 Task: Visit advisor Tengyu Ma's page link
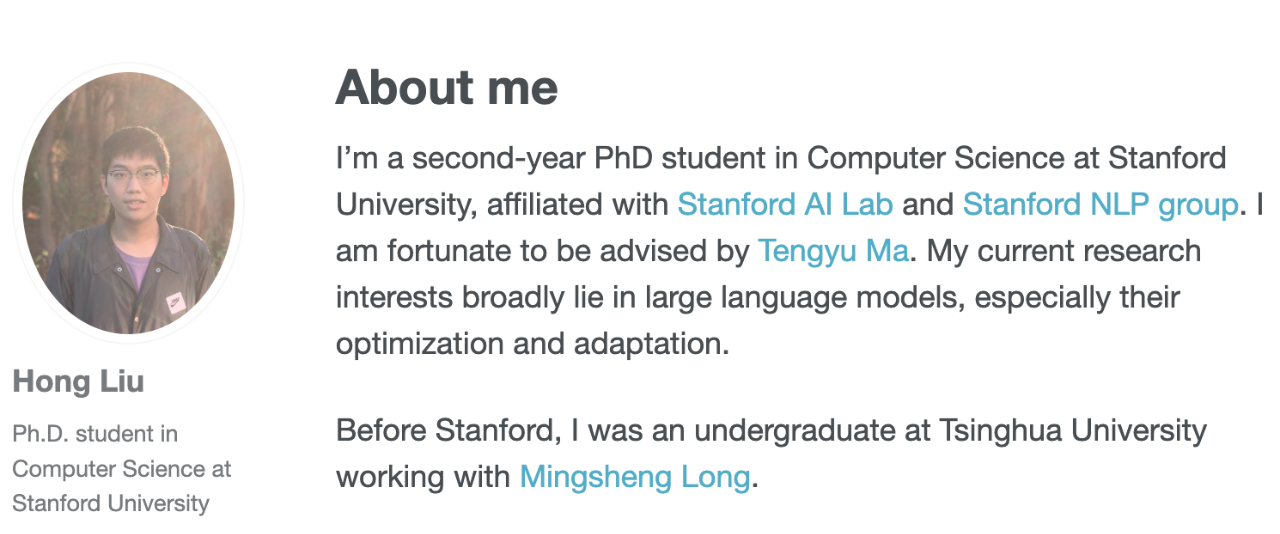(833, 252)
